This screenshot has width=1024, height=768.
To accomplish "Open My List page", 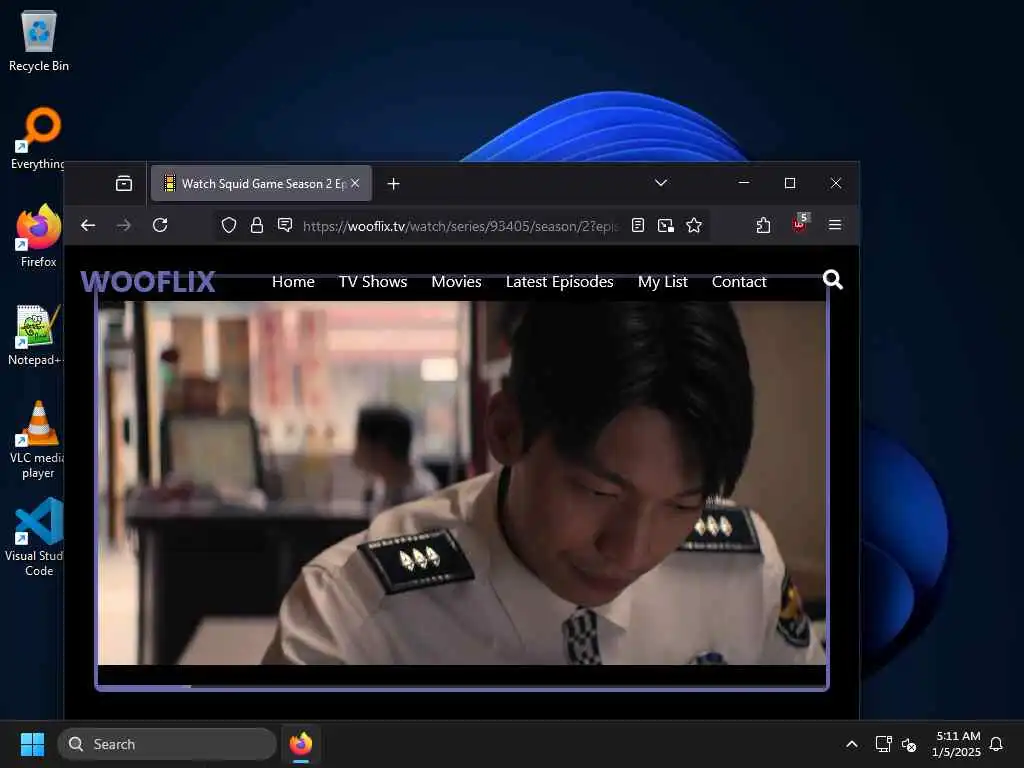I will point(663,281).
